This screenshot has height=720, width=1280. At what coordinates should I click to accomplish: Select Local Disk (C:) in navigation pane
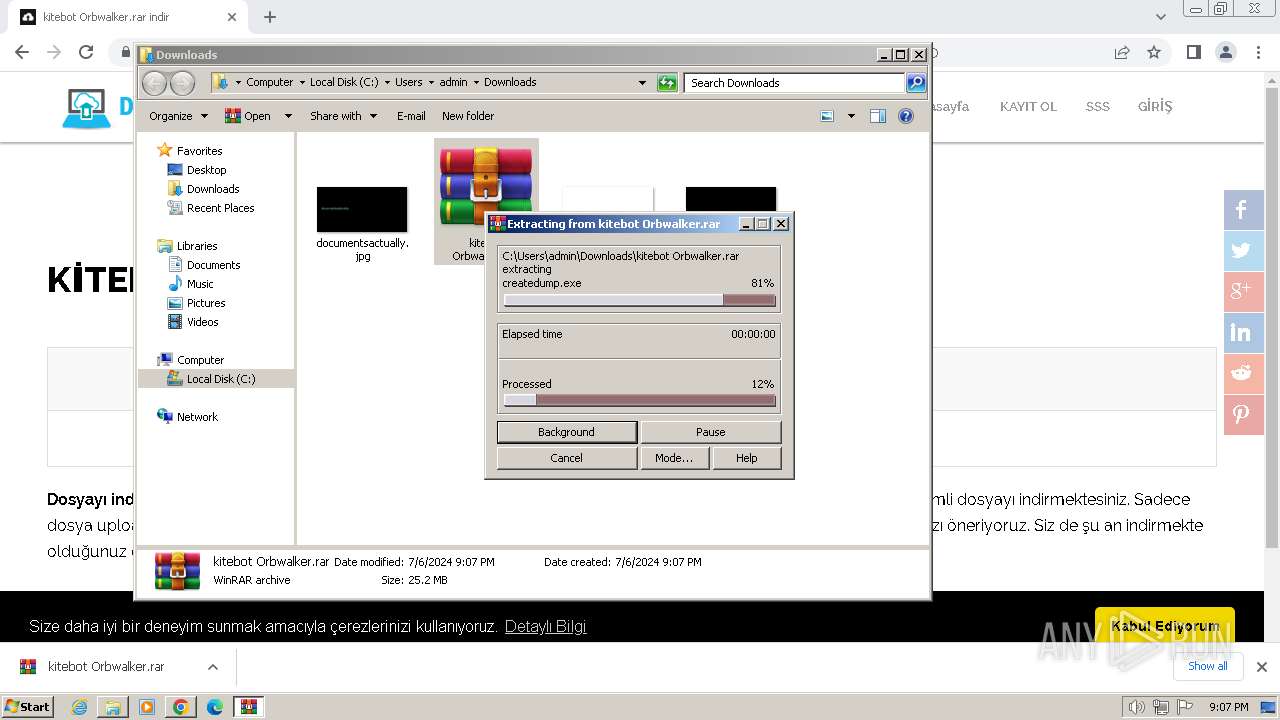[x=220, y=379]
